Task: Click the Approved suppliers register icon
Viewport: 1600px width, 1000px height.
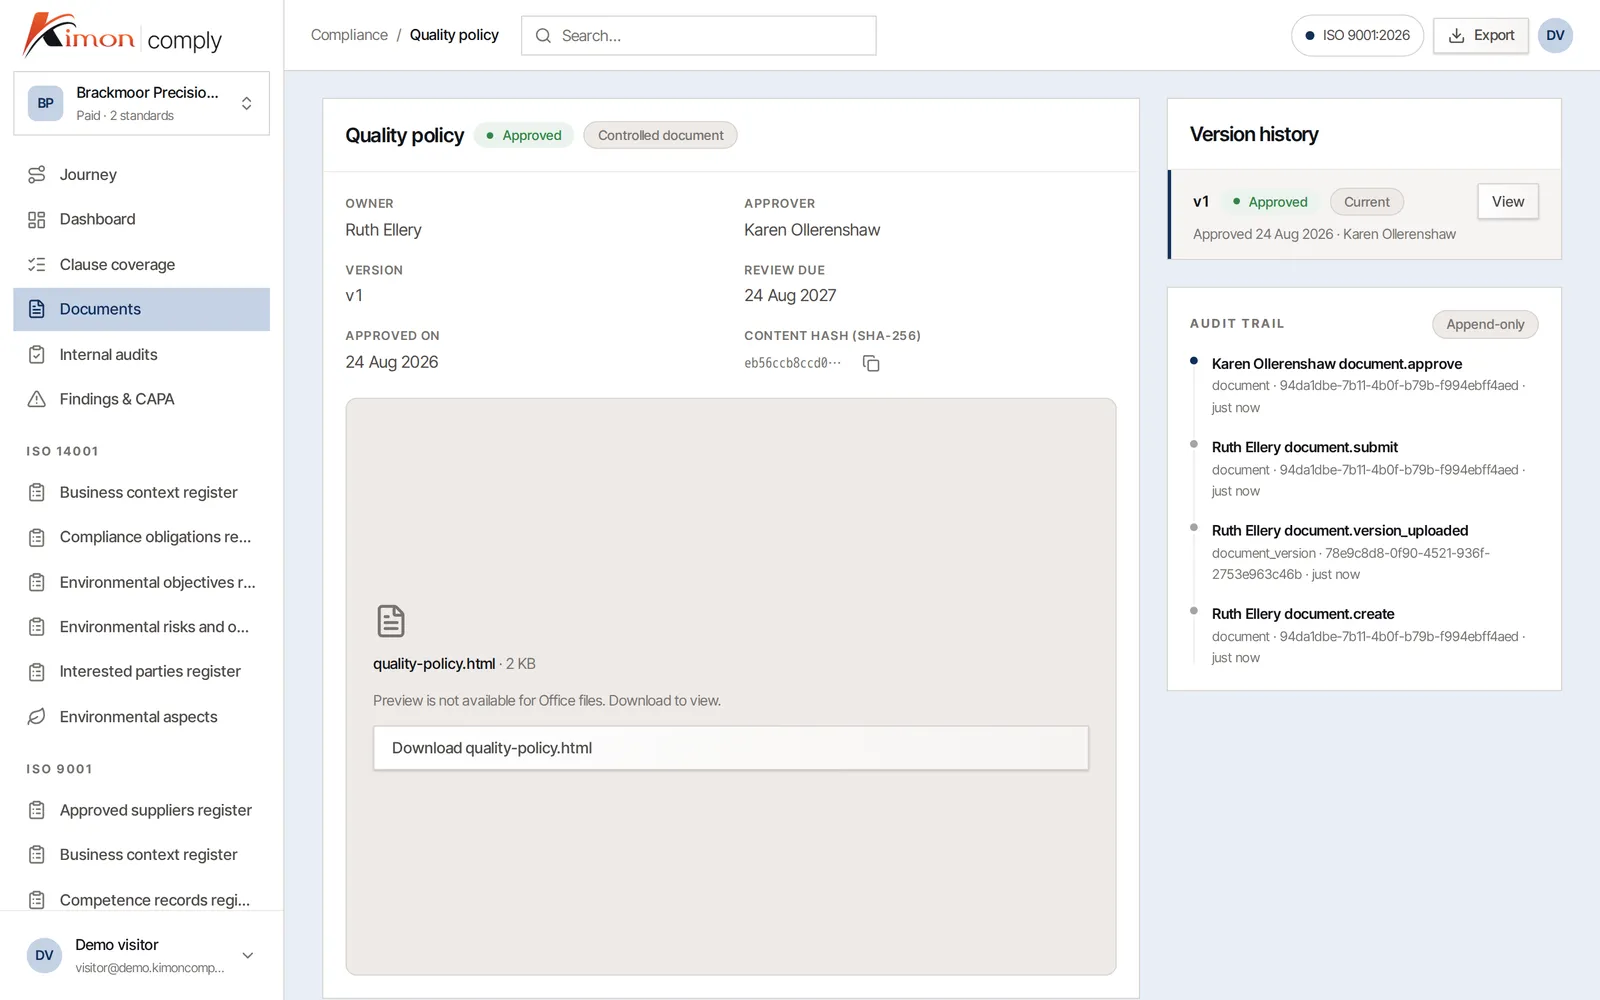Action: (x=37, y=810)
